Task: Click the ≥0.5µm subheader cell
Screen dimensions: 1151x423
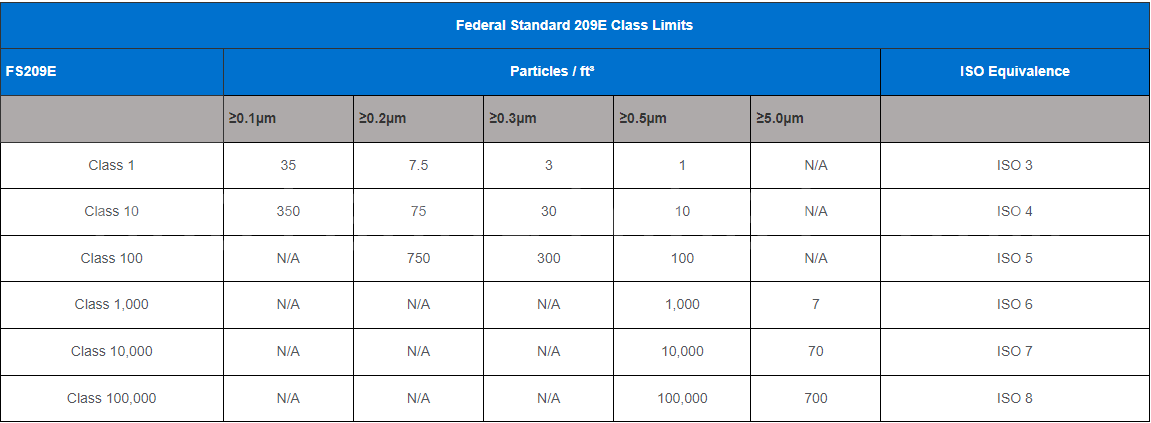Action: coord(643,119)
